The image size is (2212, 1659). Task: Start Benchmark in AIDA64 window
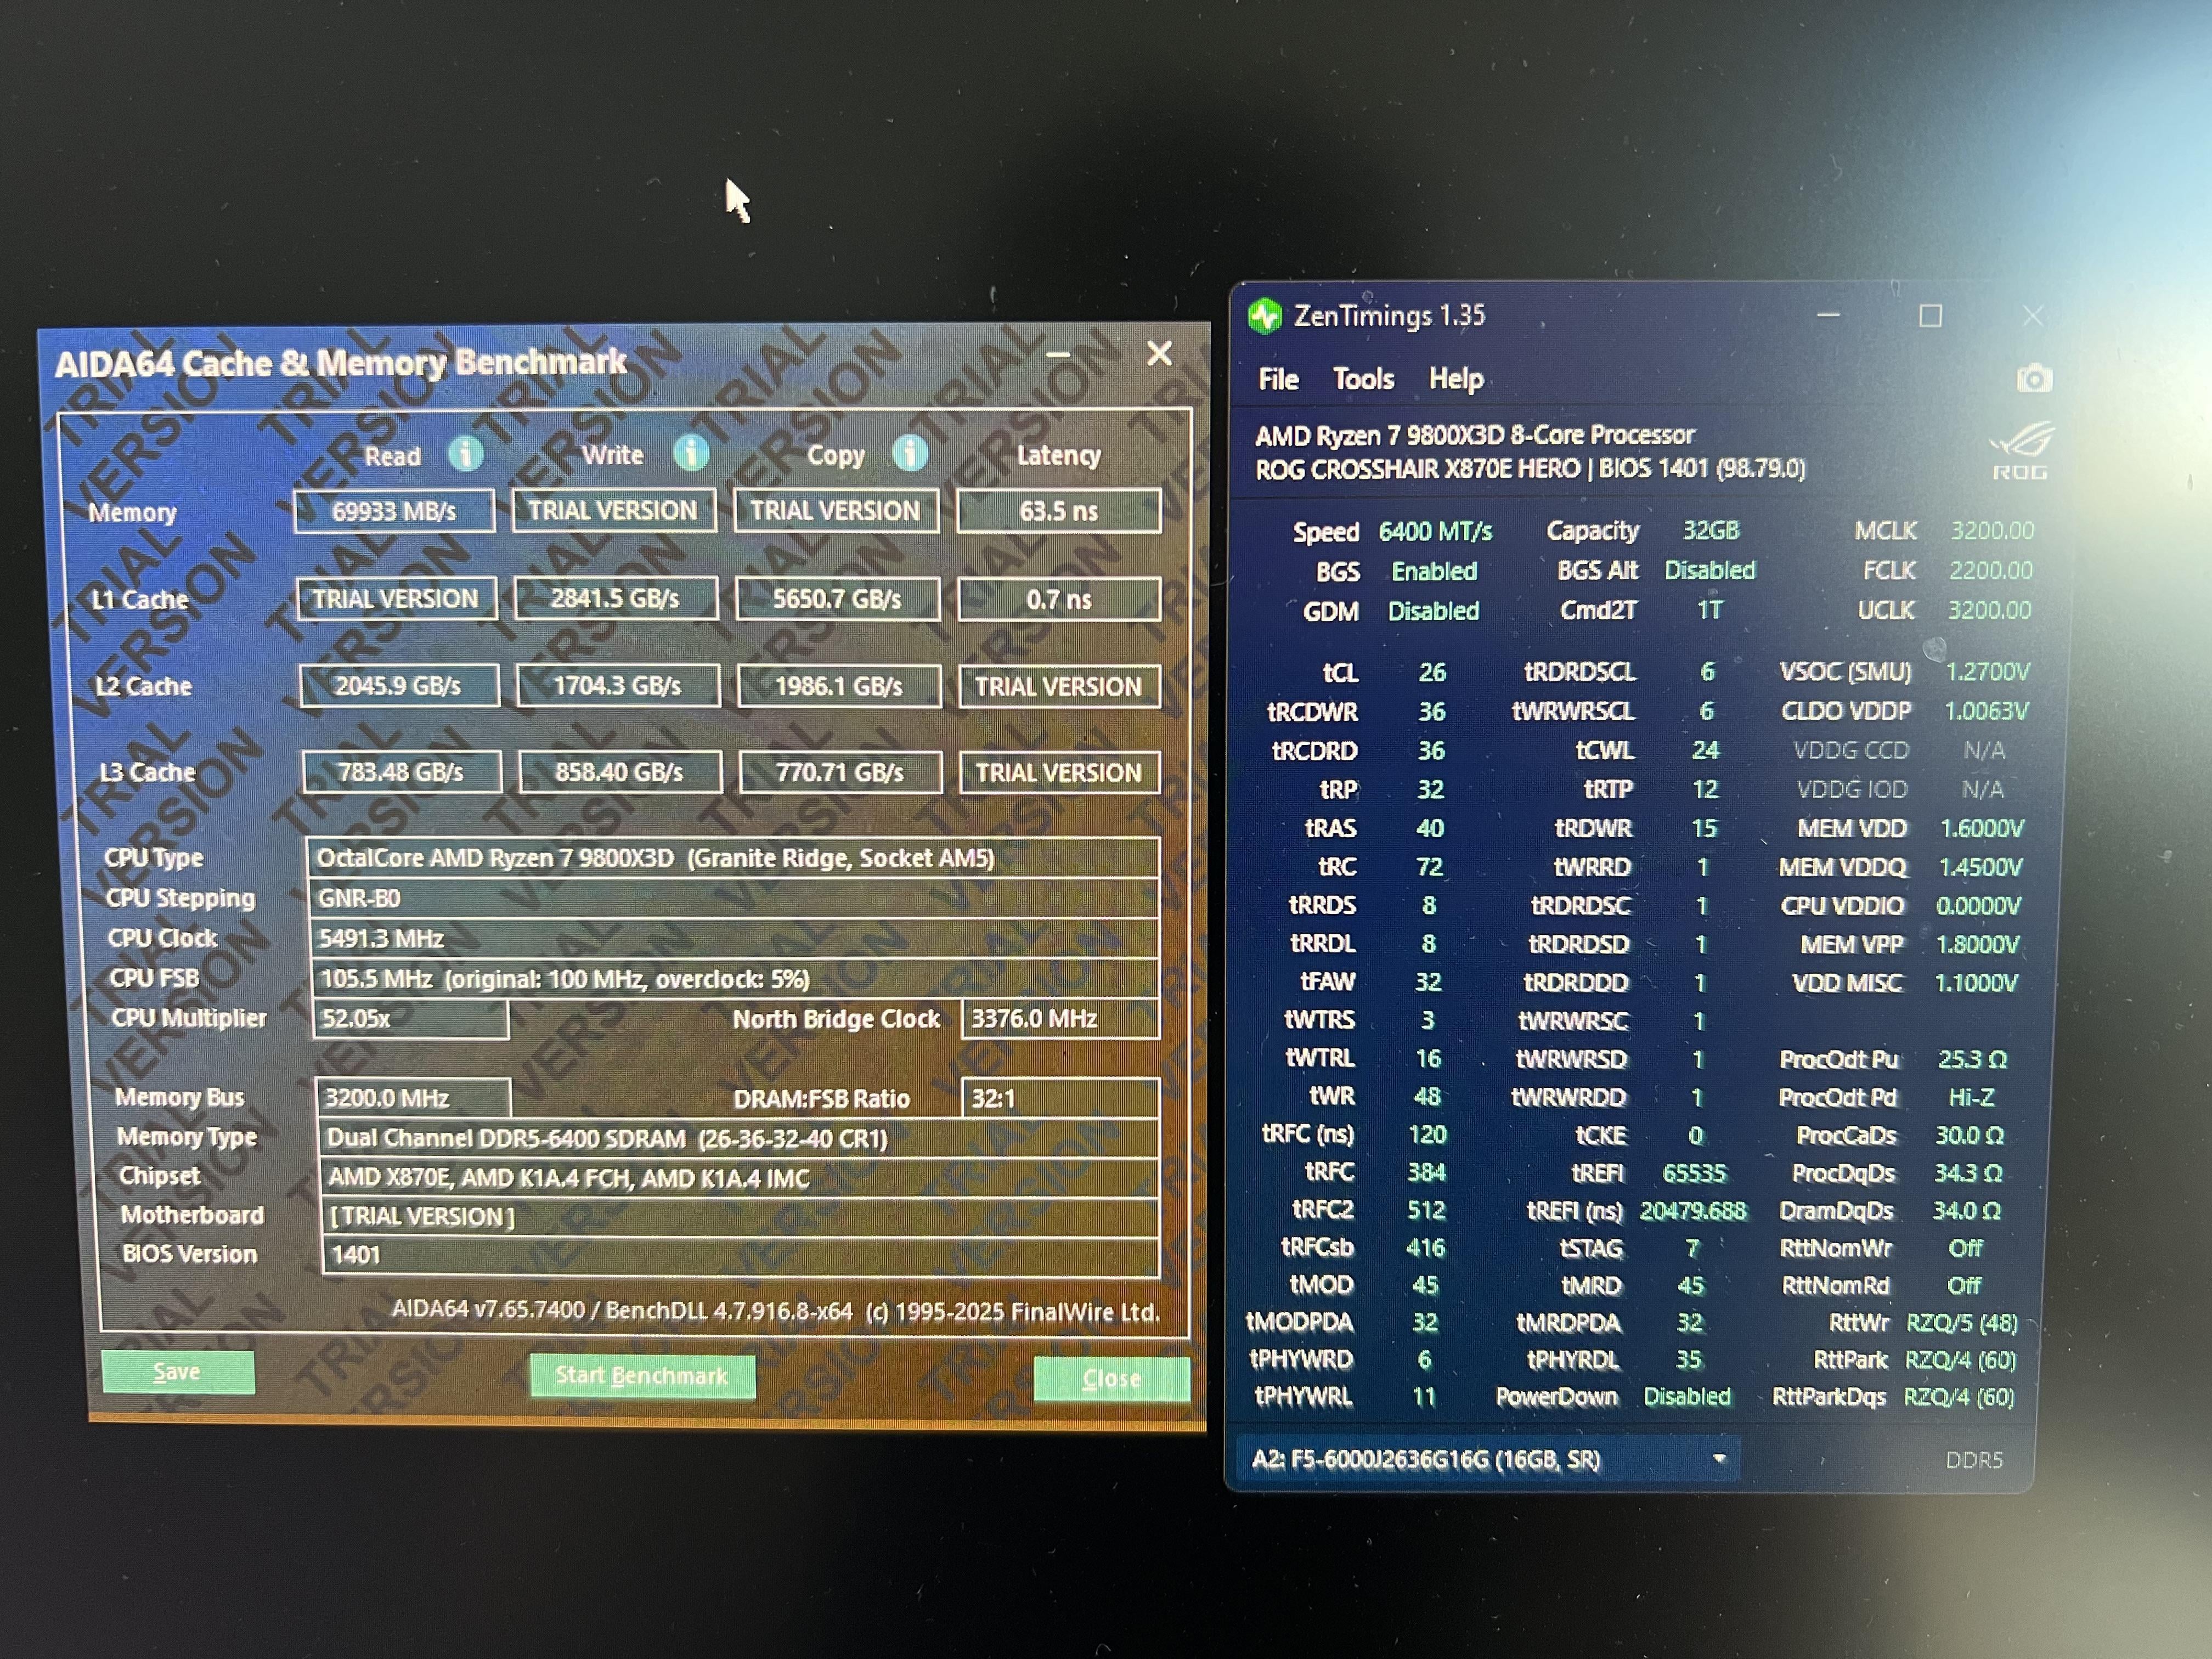(642, 1376)
